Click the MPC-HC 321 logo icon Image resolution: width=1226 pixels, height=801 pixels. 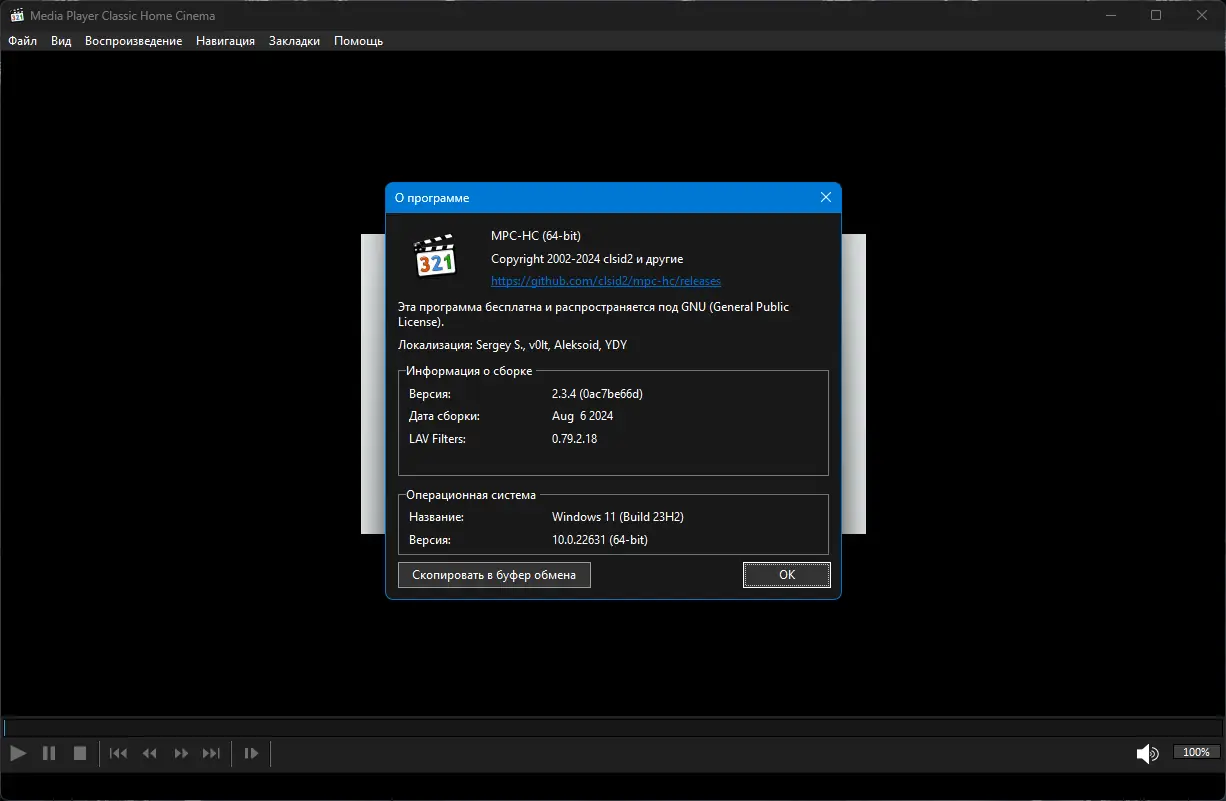coord(435,256)
